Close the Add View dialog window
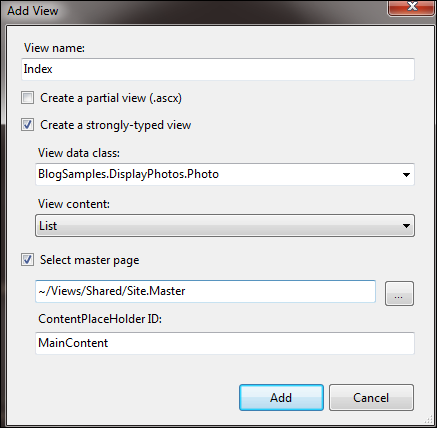437x428 pixels. (x=412, y=7)
